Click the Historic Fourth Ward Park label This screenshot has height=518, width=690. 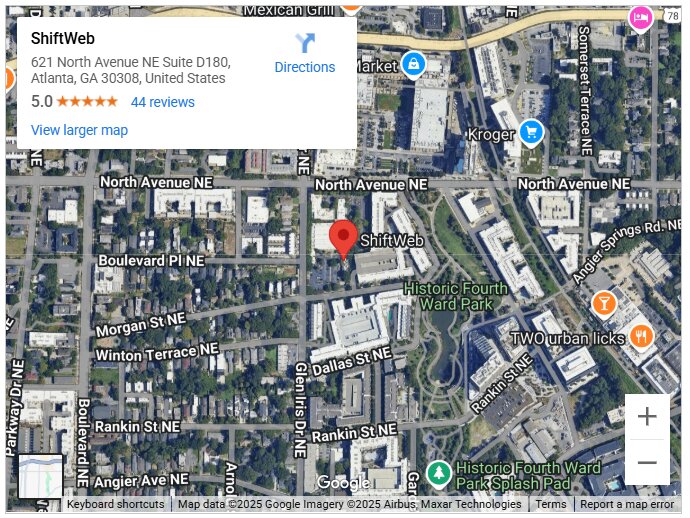pos(456,296)
